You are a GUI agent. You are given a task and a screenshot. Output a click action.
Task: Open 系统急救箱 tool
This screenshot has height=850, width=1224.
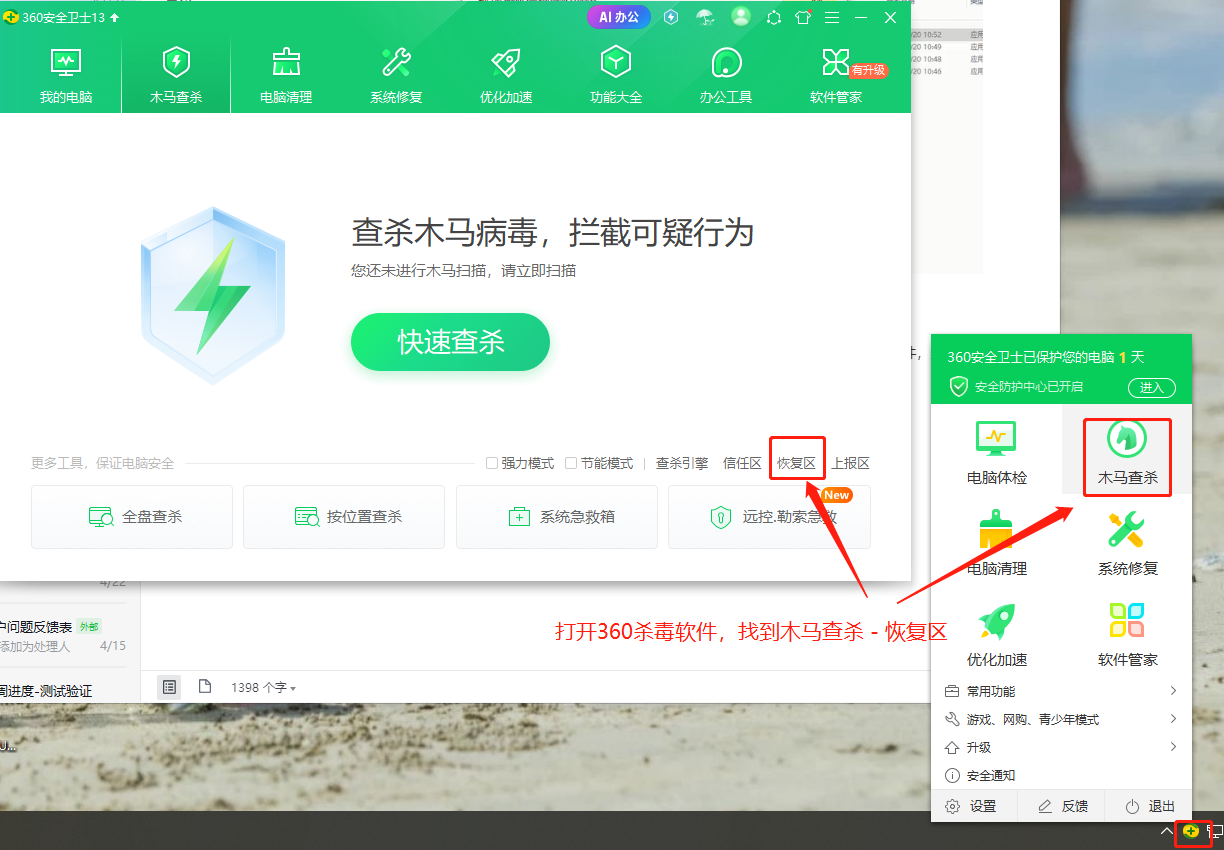coord(557,517)
